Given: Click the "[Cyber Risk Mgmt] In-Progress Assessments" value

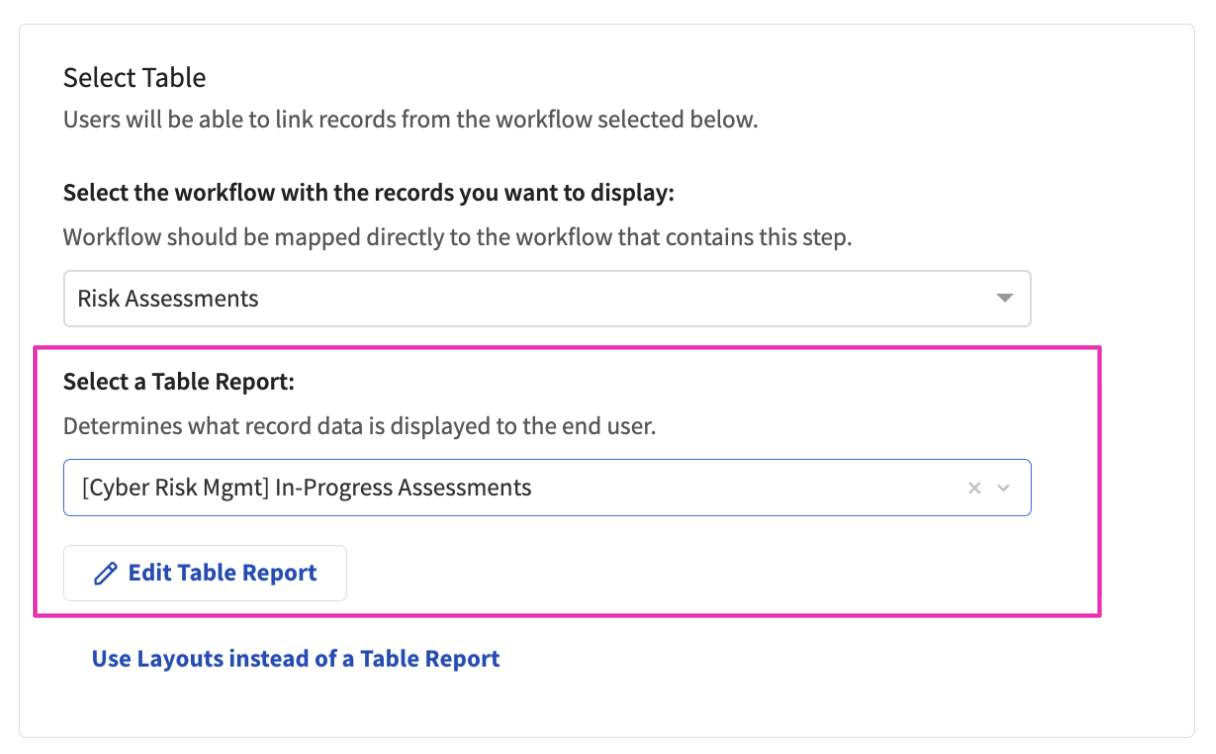Looking at the screenshot, I should [304, 488].
